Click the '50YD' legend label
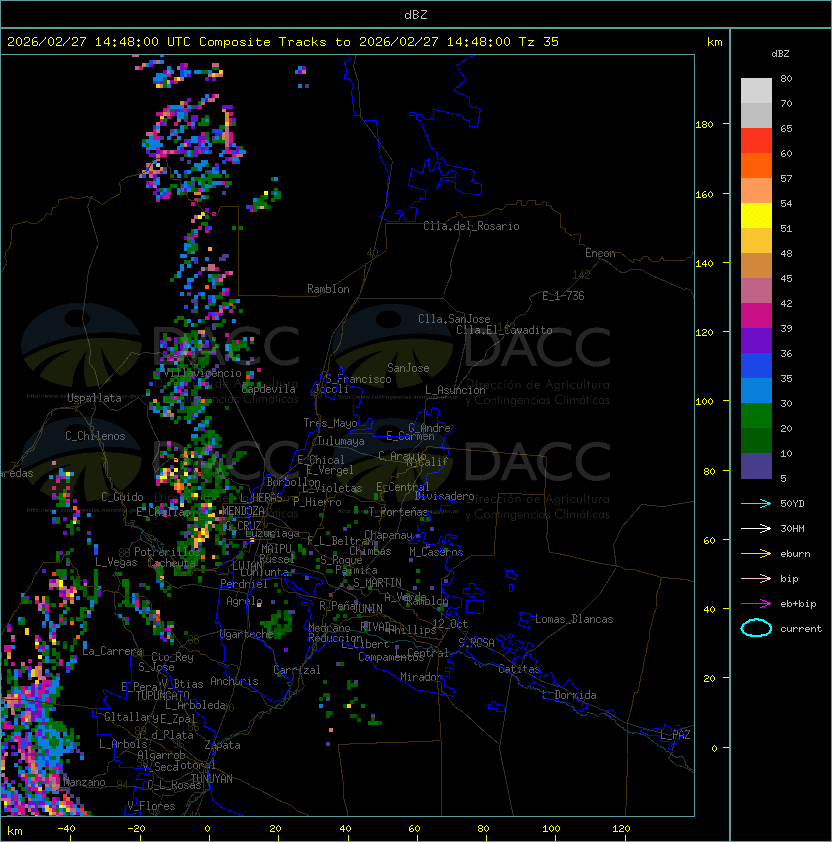Viewport: 832px width, 842px height. pos(792,504)
